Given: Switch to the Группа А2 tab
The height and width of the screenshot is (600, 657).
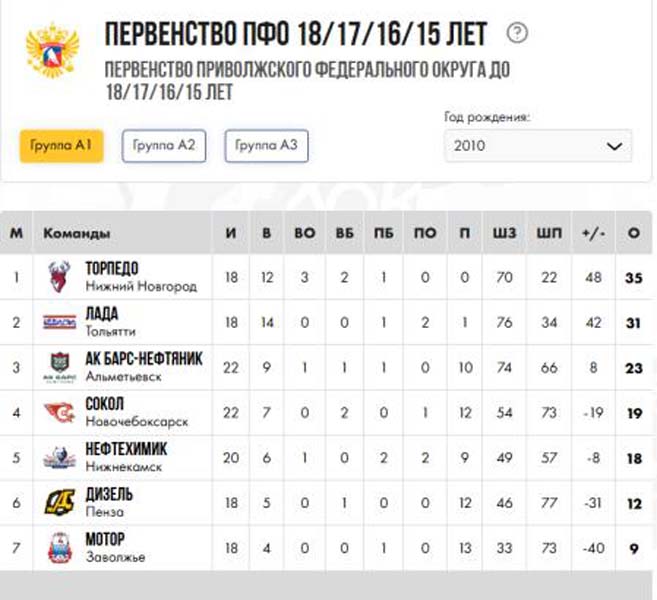Looking at the screenshot, I should (x=164, y=146).
